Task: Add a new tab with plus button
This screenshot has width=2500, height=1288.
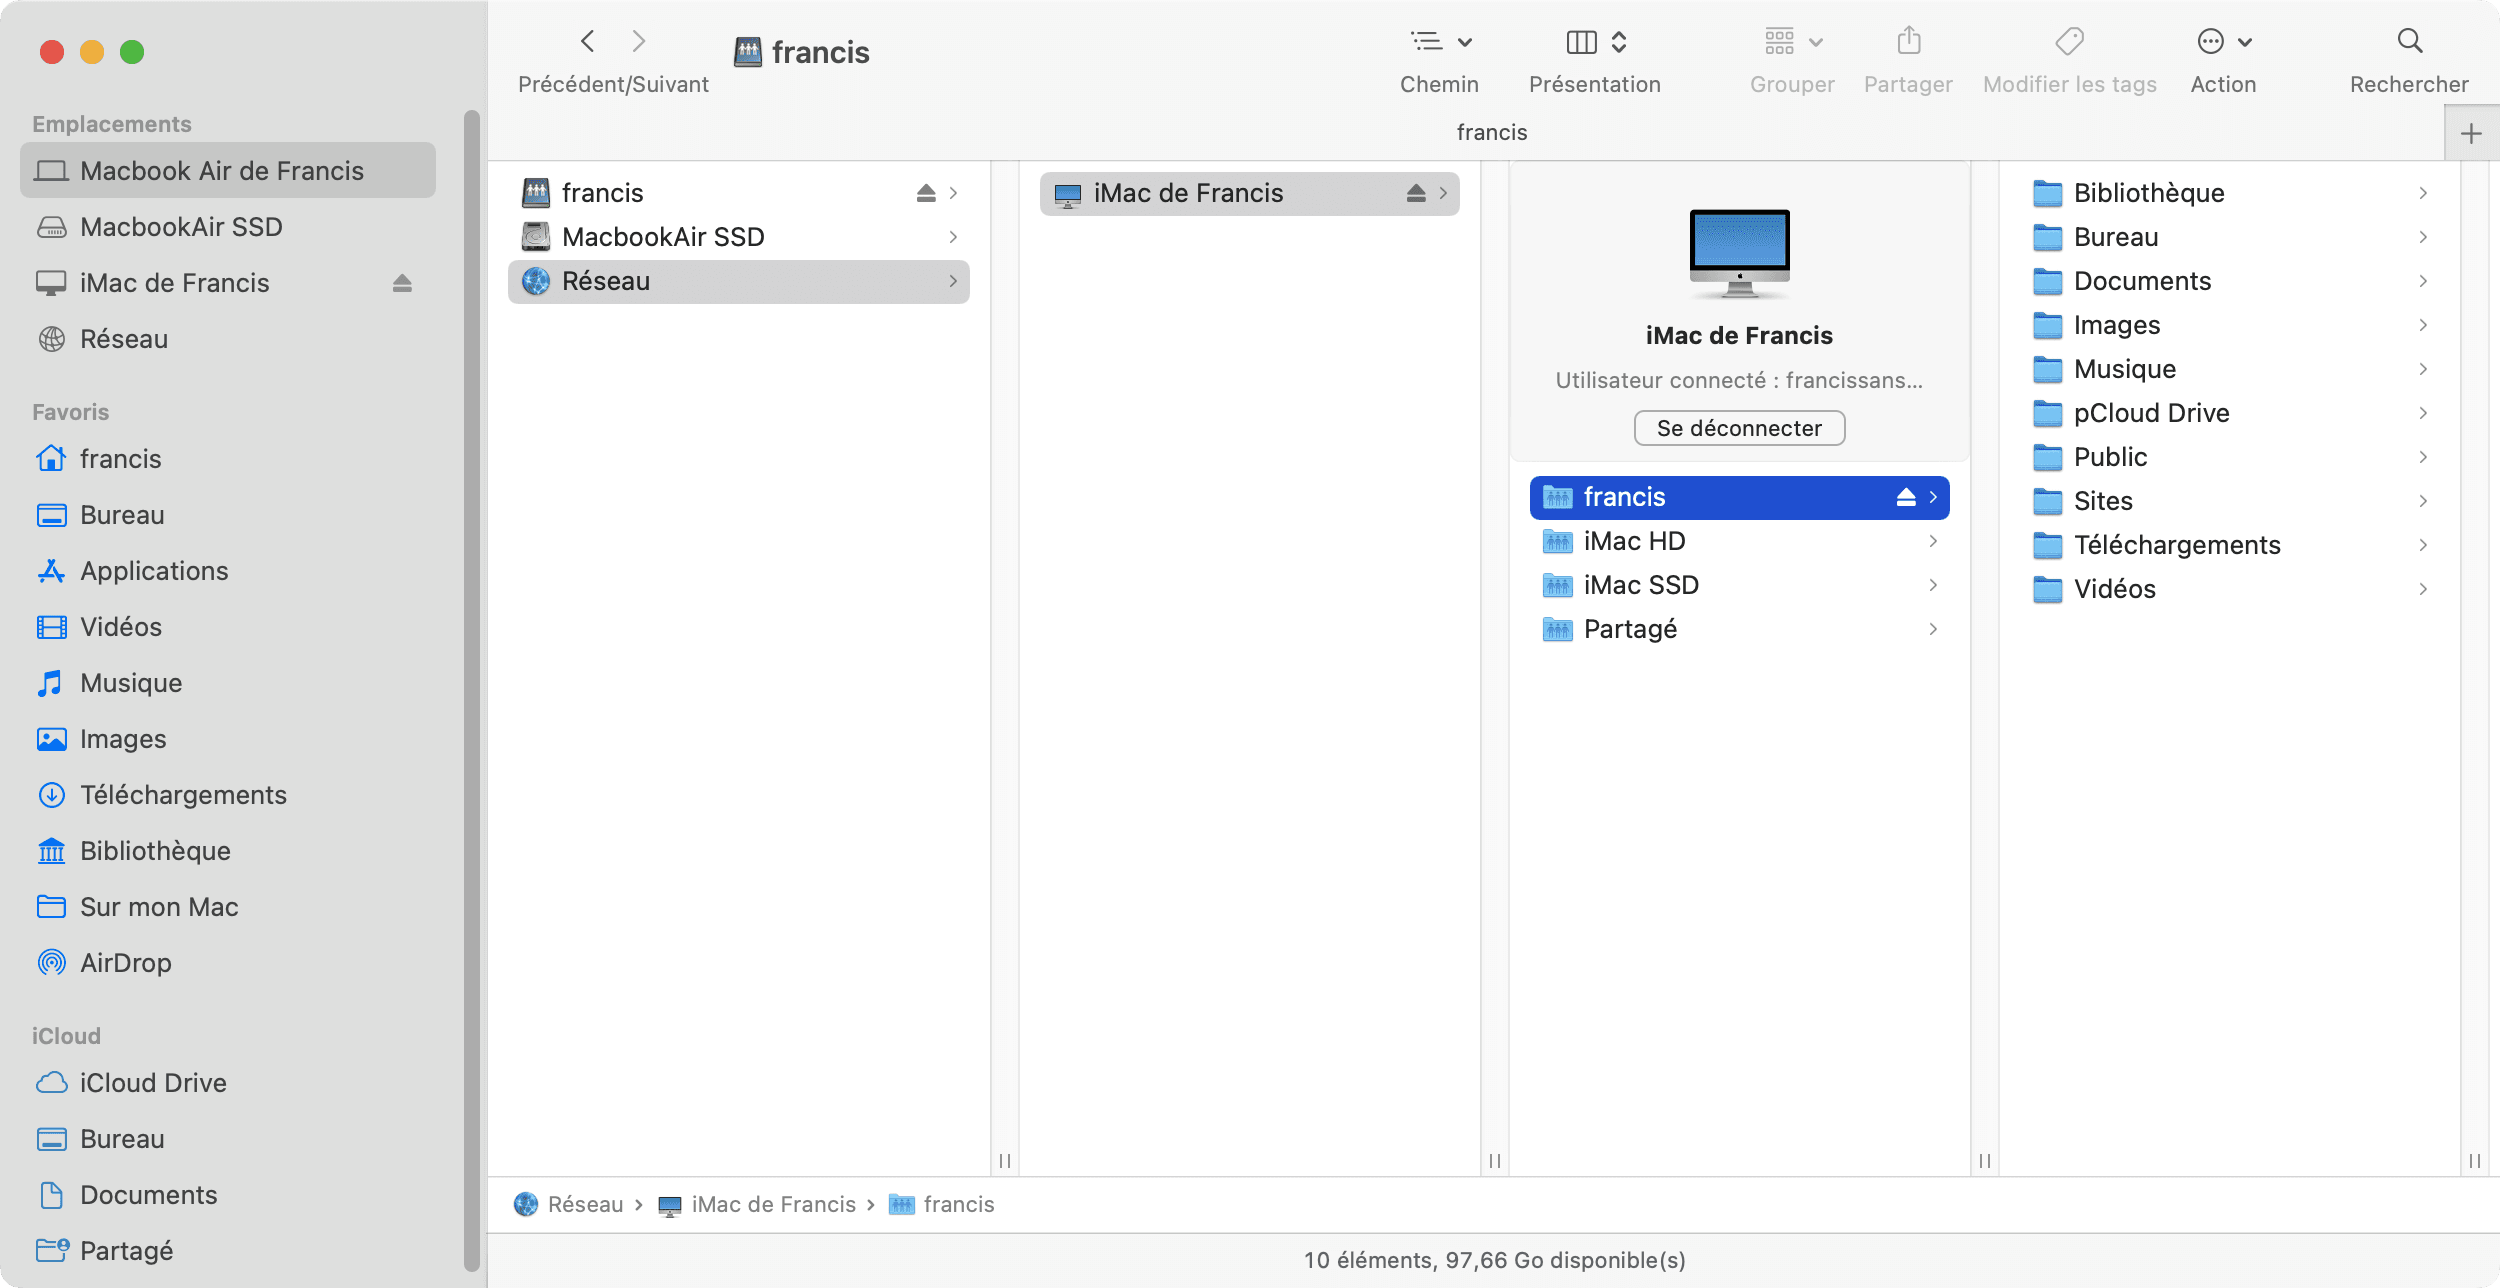Action: tap(2471, 134)
